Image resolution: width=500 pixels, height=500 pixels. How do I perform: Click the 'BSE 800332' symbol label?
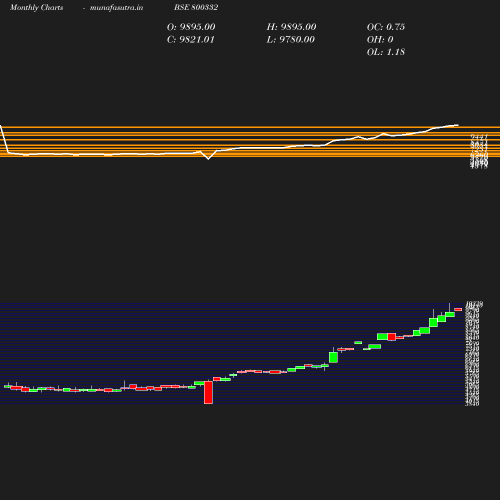point(196,7)
